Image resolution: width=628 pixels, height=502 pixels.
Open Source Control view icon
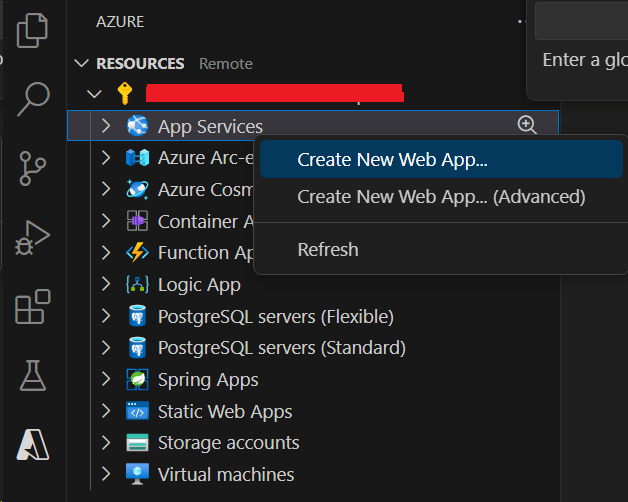[x=33, y=169]
